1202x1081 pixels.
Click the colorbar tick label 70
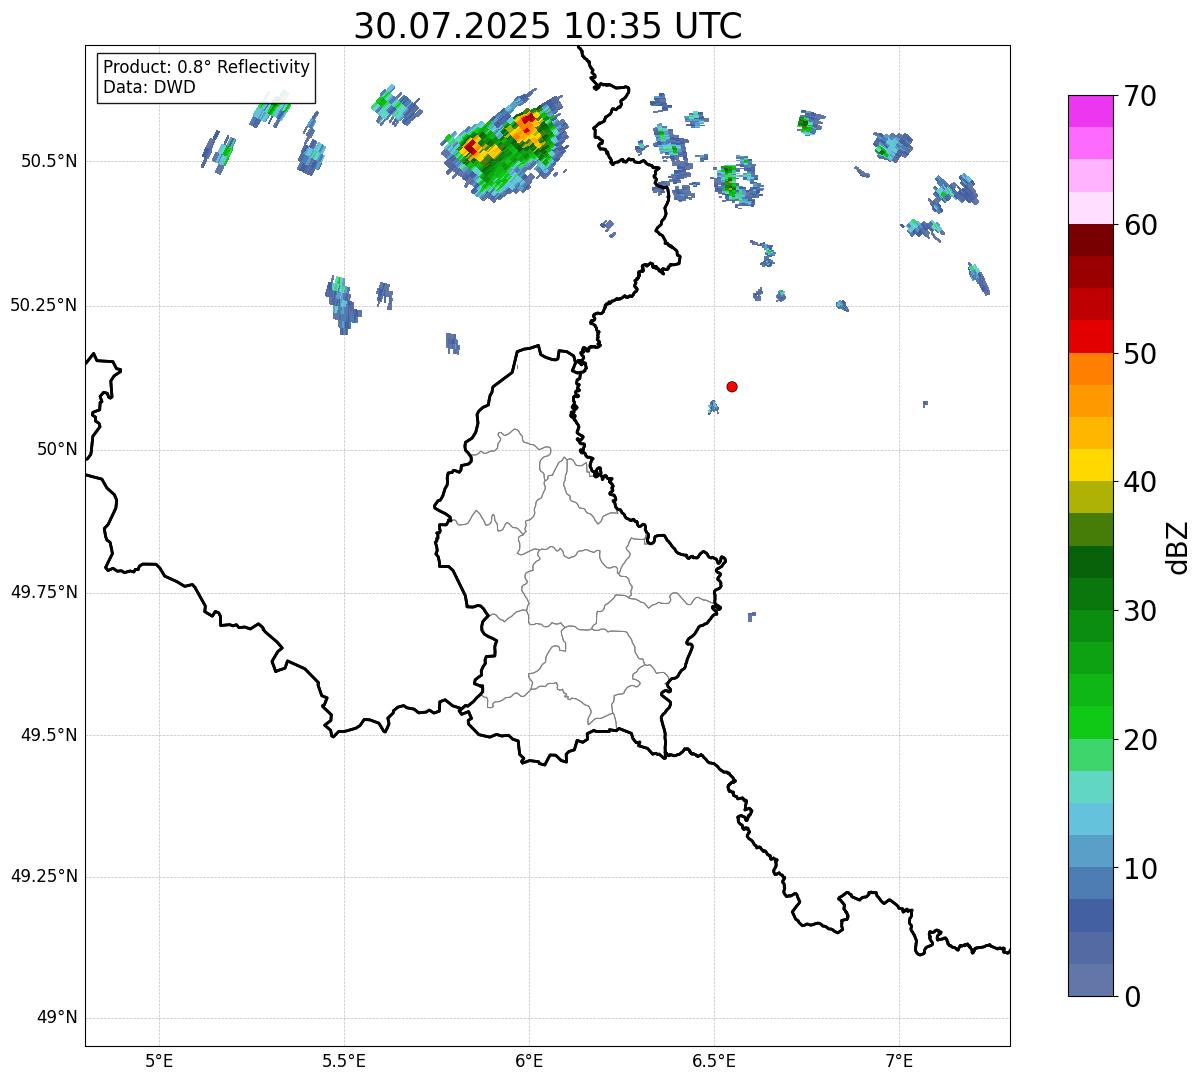(1141, 96)
